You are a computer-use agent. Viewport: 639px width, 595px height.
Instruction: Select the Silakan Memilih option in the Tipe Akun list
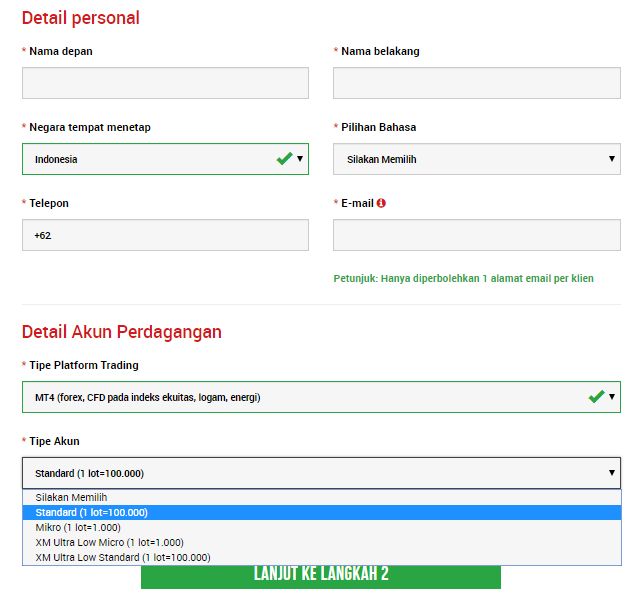click(322, 497)
